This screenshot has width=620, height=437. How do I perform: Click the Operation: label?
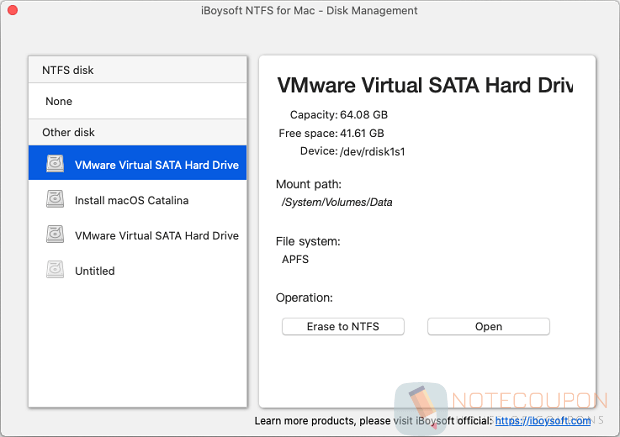point(304,298)
